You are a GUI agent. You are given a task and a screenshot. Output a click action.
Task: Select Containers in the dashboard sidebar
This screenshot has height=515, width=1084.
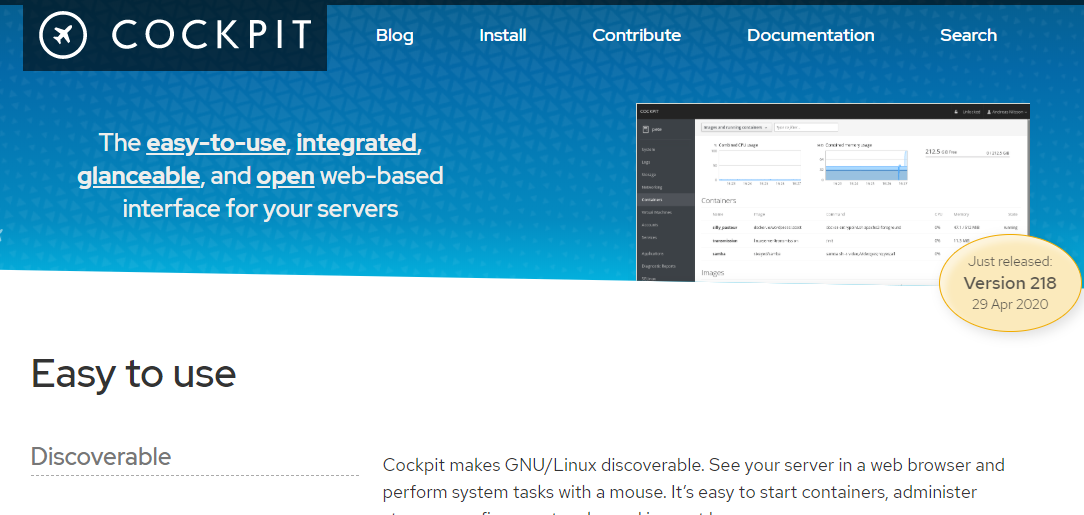click(653, 199)
